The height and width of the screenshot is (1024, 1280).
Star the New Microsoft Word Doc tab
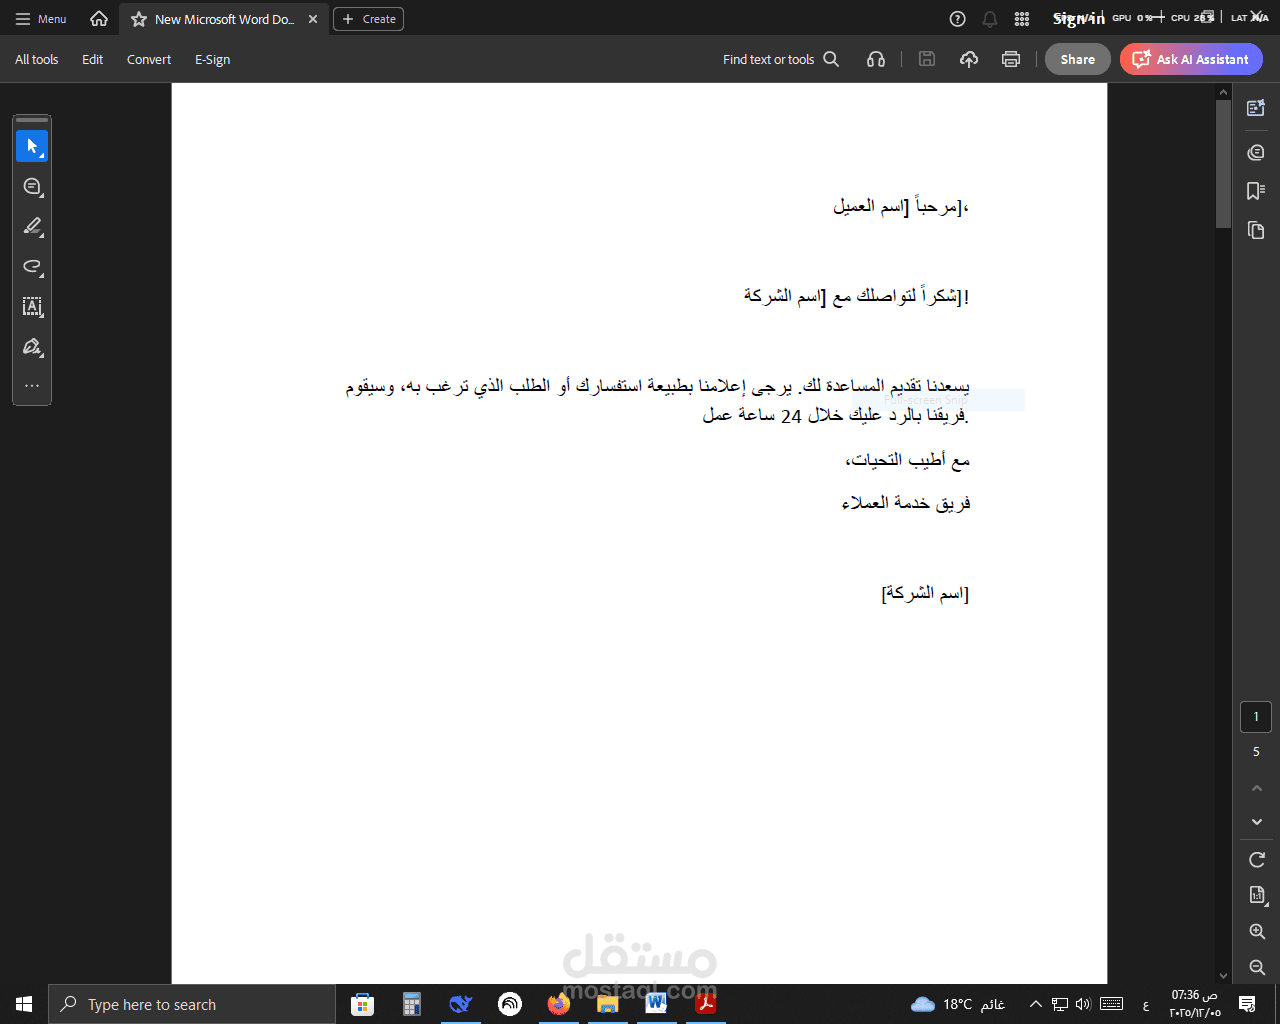[x=139, y=19]
